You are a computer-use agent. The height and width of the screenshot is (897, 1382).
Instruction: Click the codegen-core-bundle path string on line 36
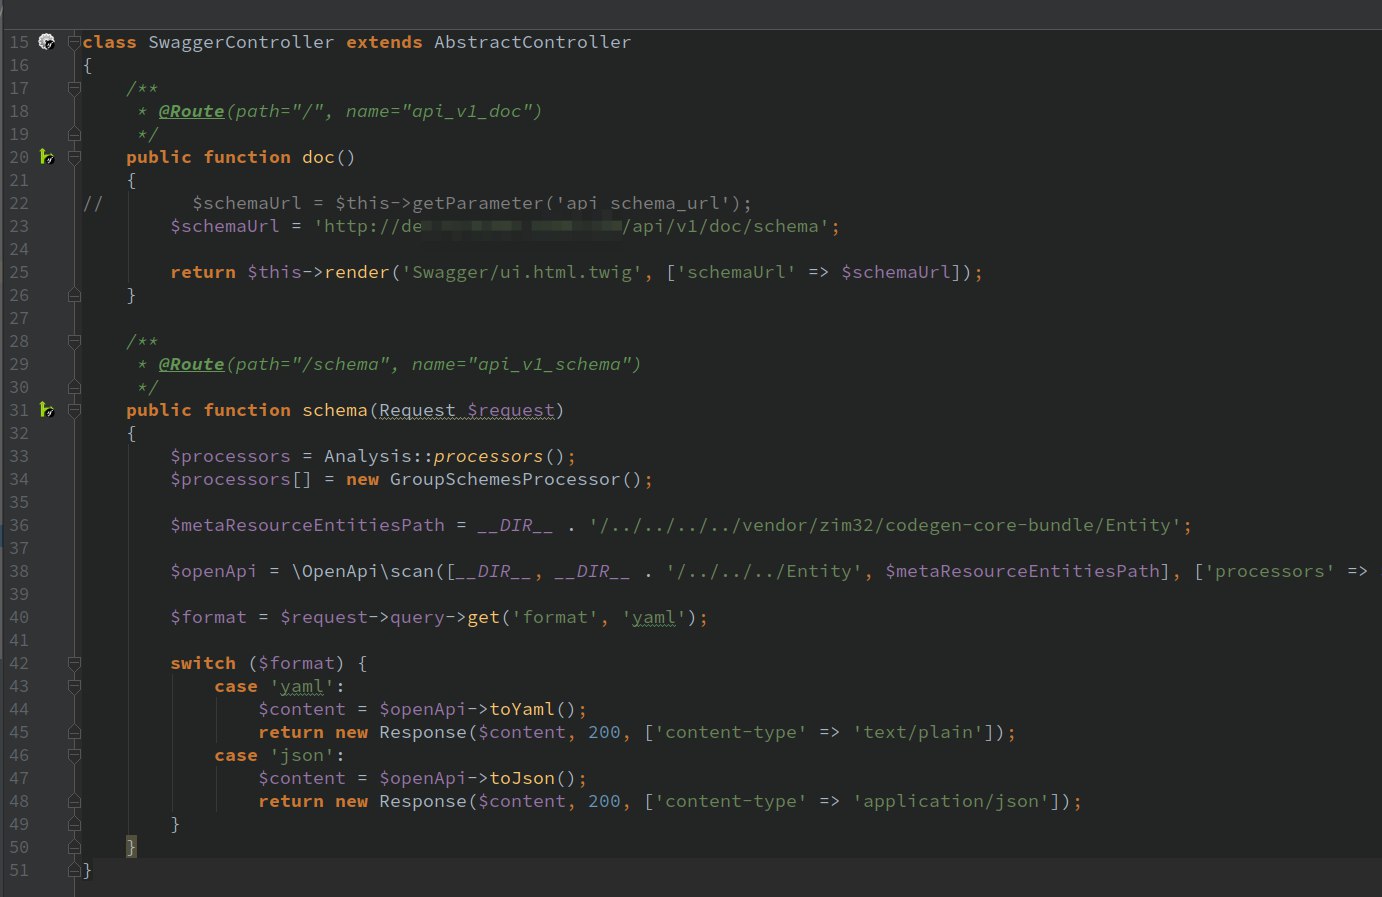[886, 525]
